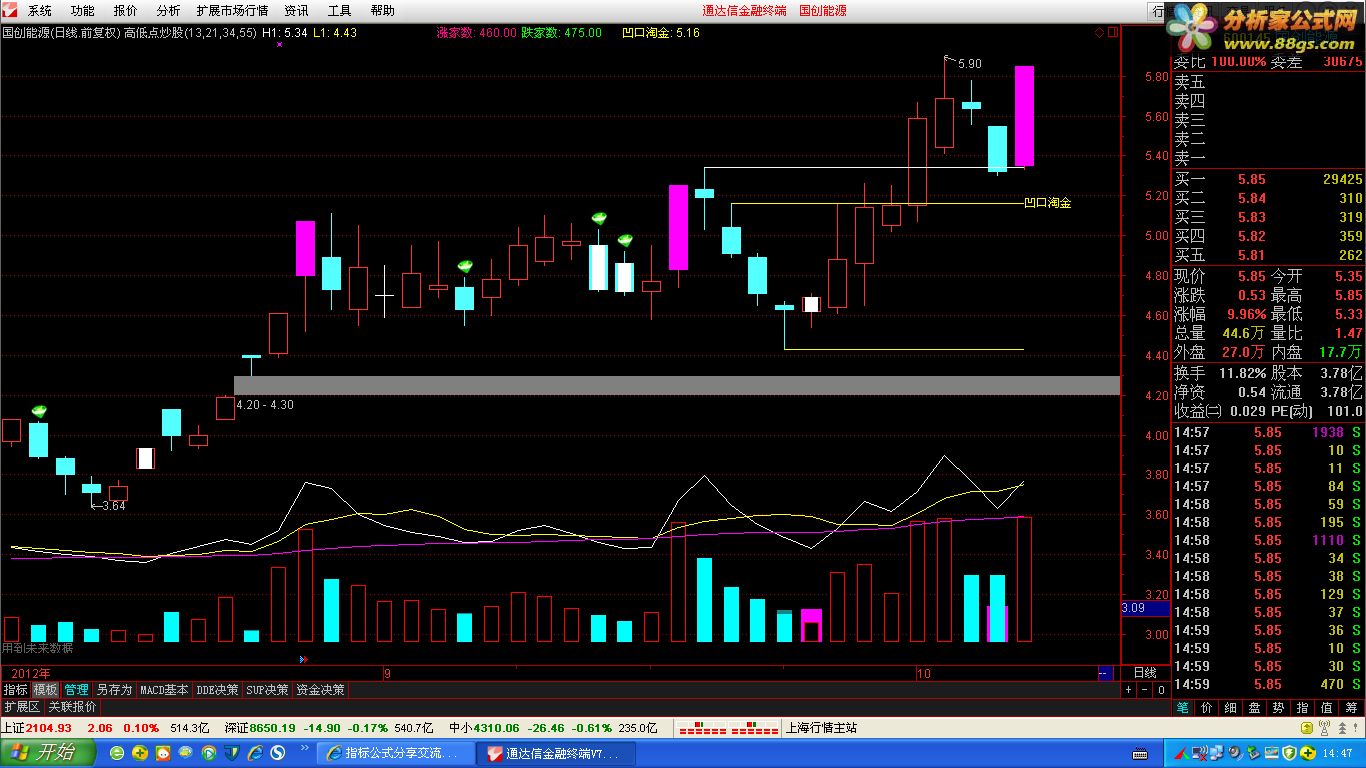The width and height of the screenshot is (1366, 768).
Task: Select the 细 tab in quote panel
Action: pos(1230,706)
